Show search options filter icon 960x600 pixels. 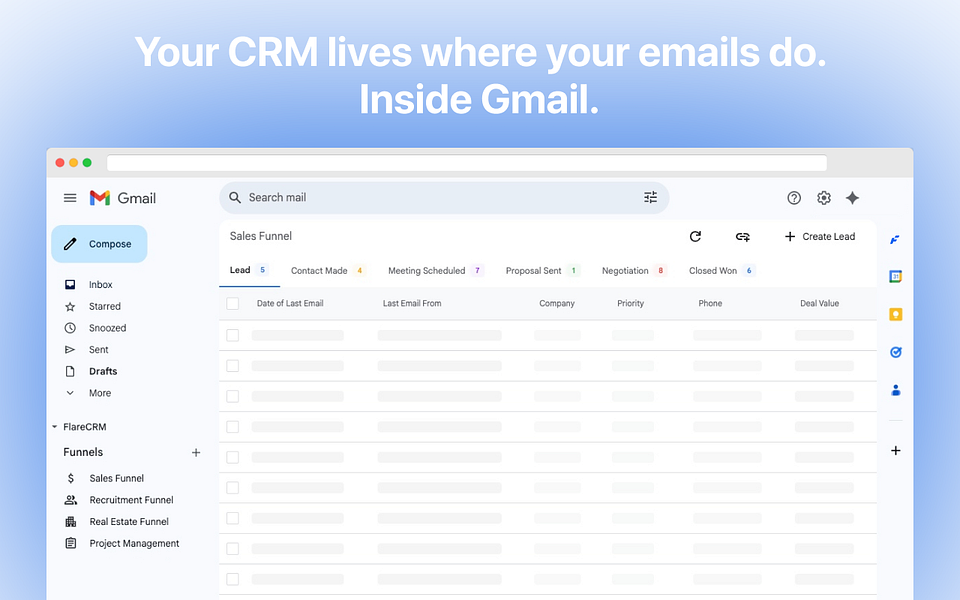650,197
